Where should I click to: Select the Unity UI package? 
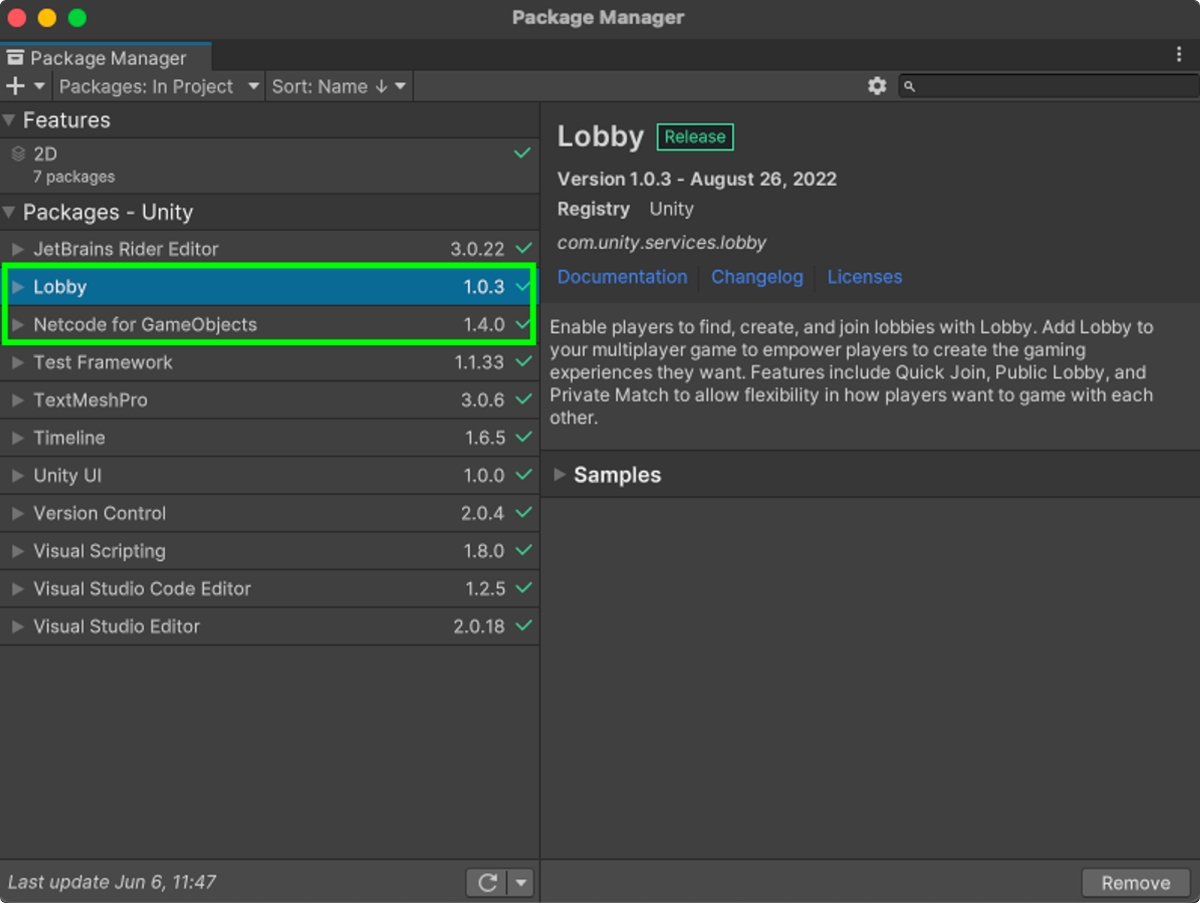[x=269, y=475]
